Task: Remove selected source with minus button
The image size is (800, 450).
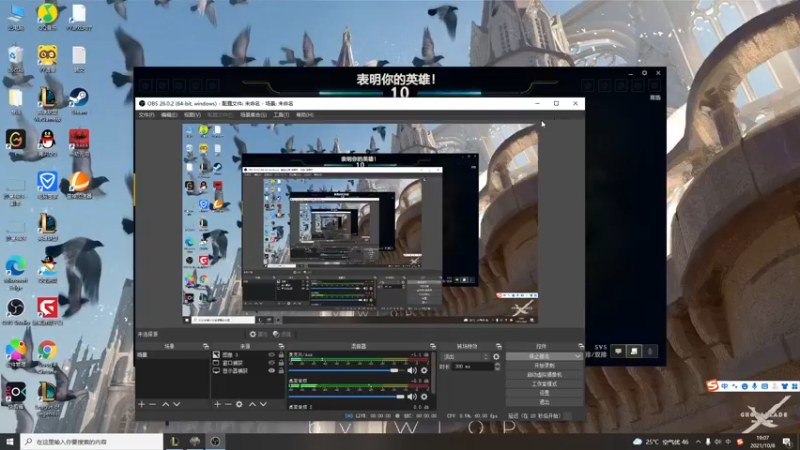Action: (228, 404)
